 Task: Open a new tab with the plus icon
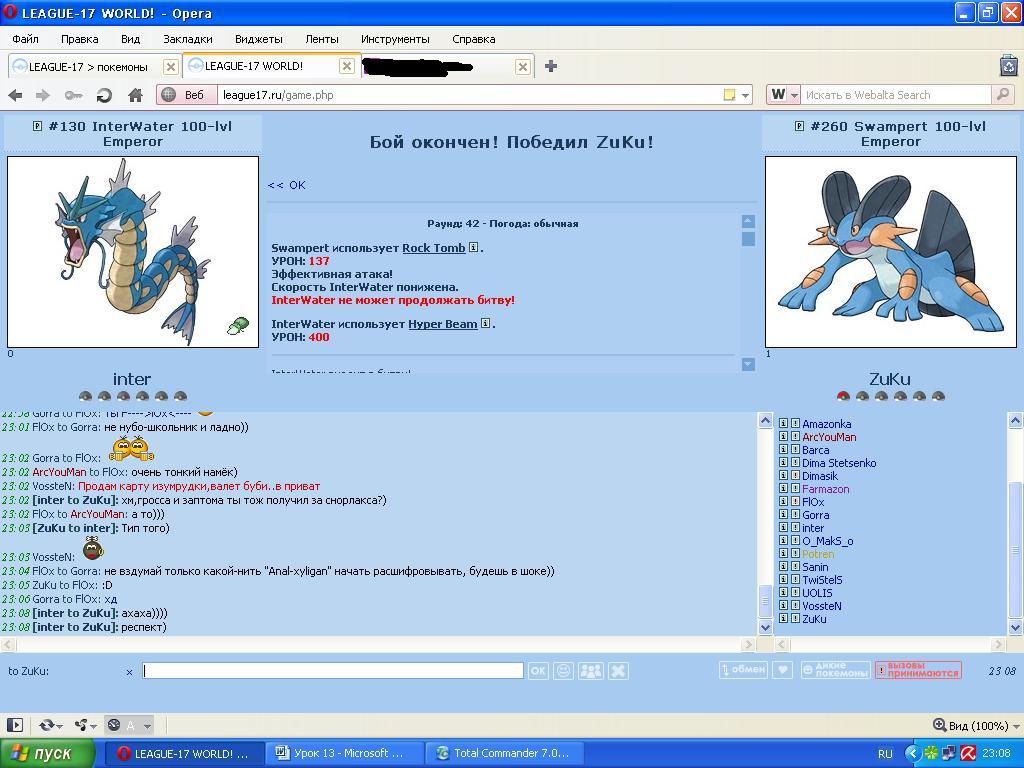coord(551,66)
